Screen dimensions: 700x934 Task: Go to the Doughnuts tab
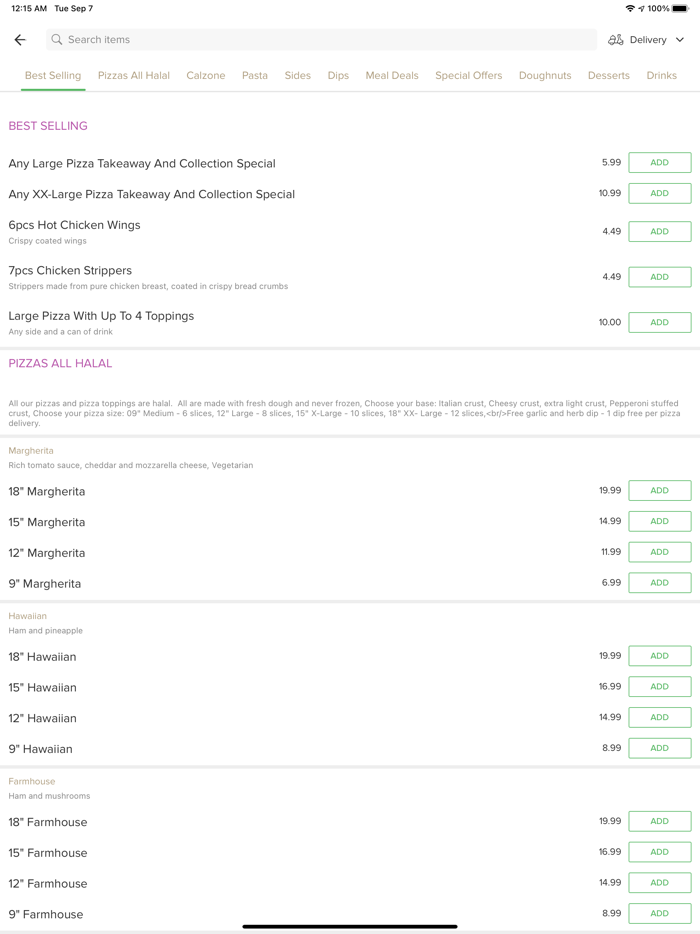tap(545, 75)
